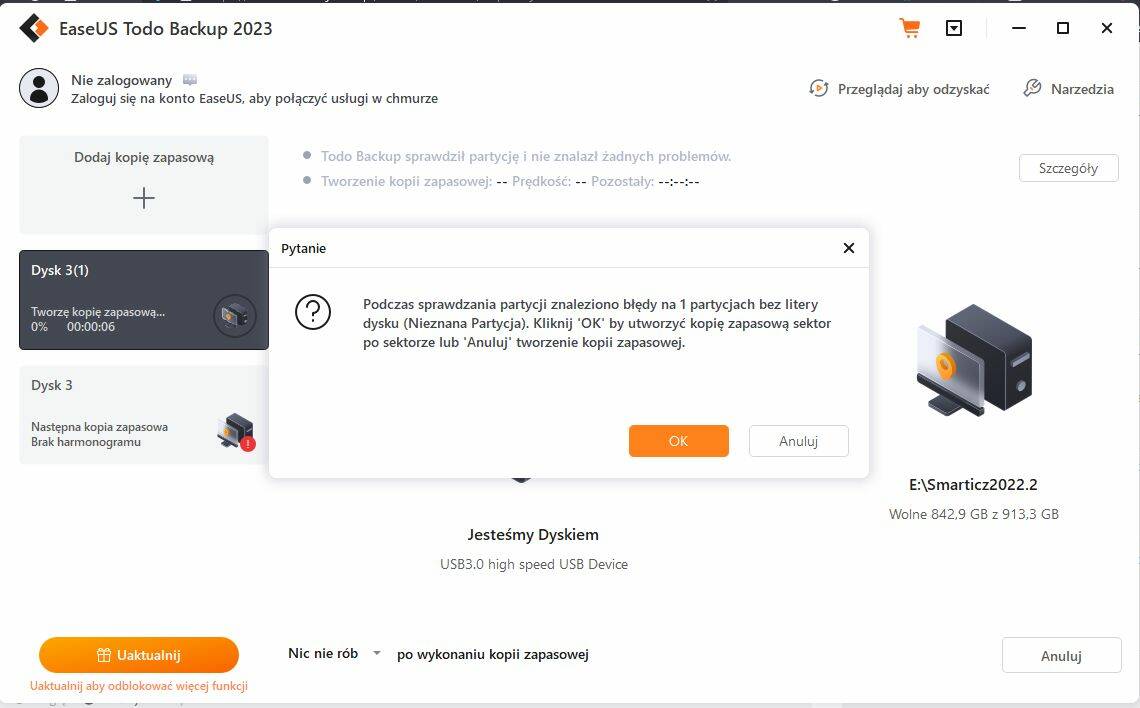Open the title bar dropdown menu icon
Screen dimensions: 1140x708
click(954, 28)
